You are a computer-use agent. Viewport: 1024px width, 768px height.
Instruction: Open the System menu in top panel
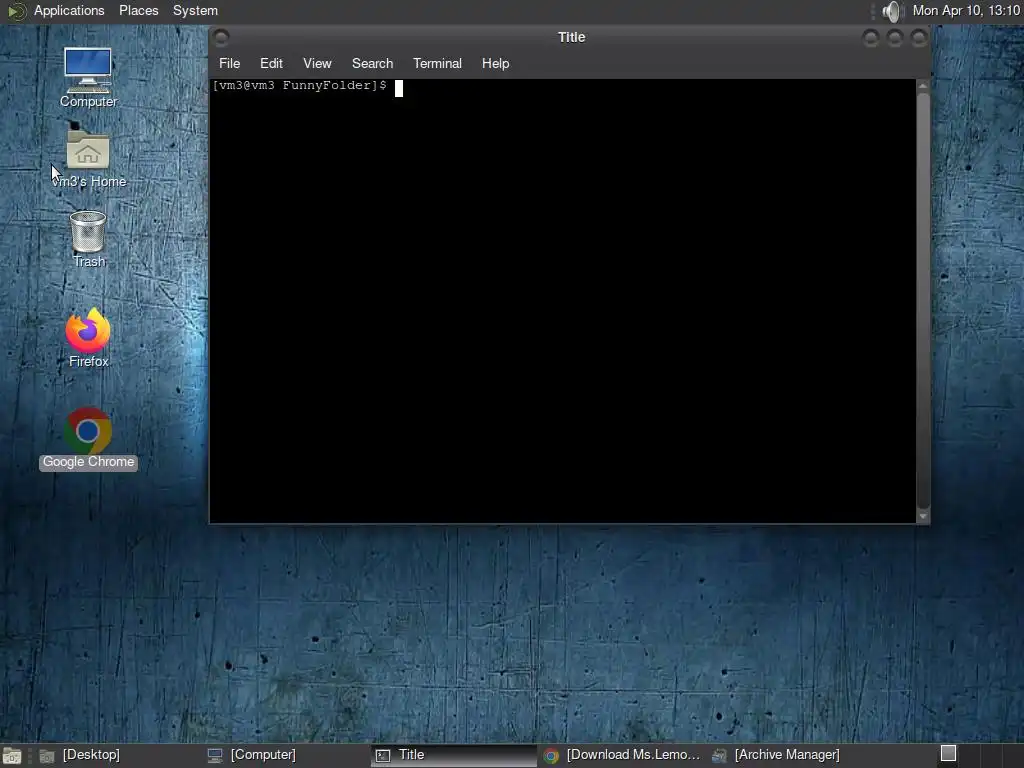(x=195, y=11)
